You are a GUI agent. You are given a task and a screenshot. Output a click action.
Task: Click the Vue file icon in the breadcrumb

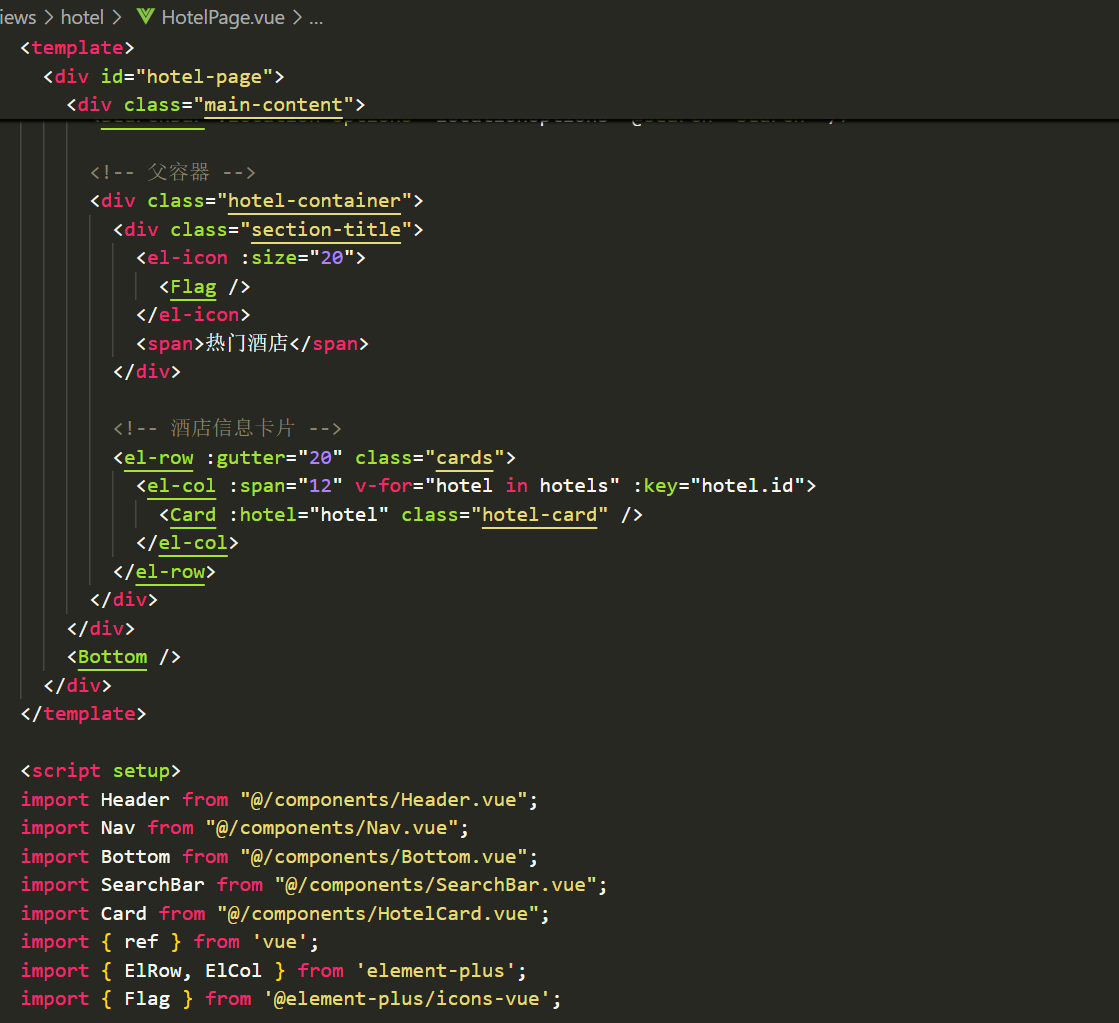pos(146,16)
